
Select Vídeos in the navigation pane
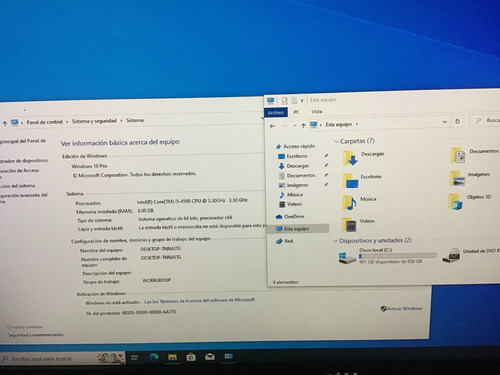coord(294,204)
